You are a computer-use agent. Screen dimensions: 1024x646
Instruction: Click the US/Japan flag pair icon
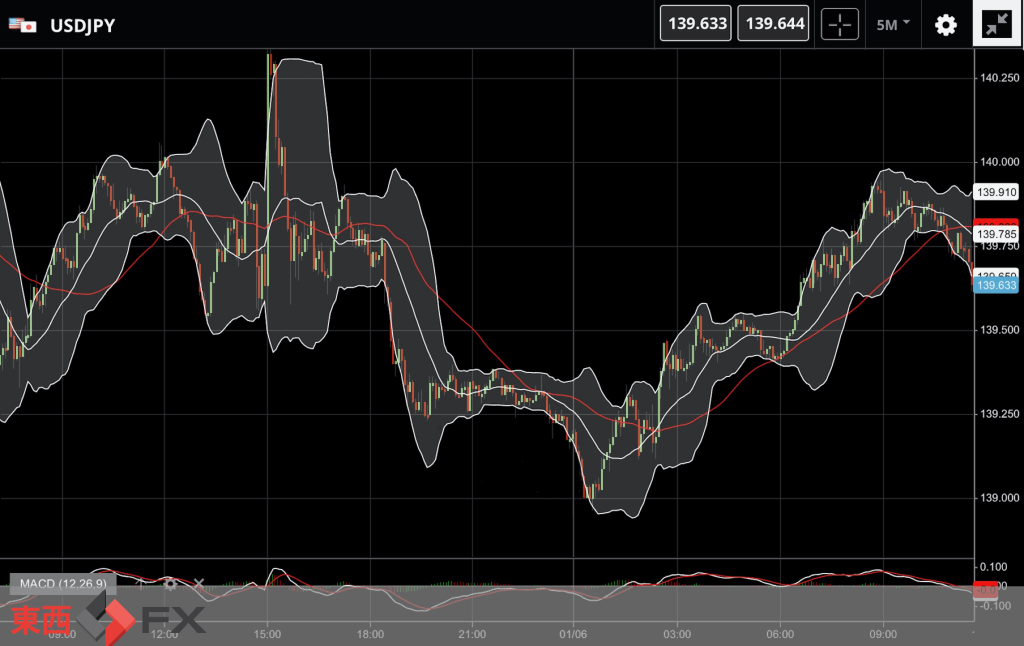[22, 25]
